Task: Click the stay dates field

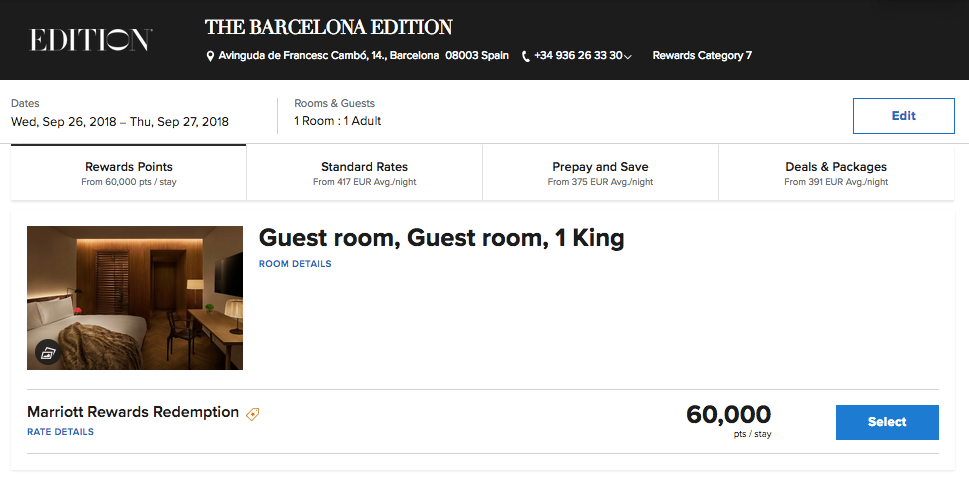Action: (120, 122)
